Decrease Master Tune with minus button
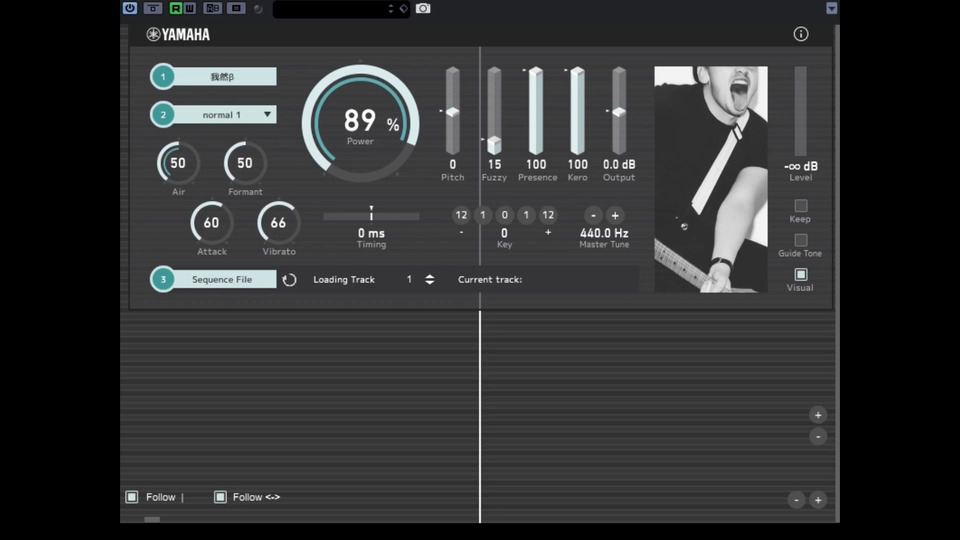Image resolution: width=960 pixels, height=540 pixels. (x=593, y=216)
